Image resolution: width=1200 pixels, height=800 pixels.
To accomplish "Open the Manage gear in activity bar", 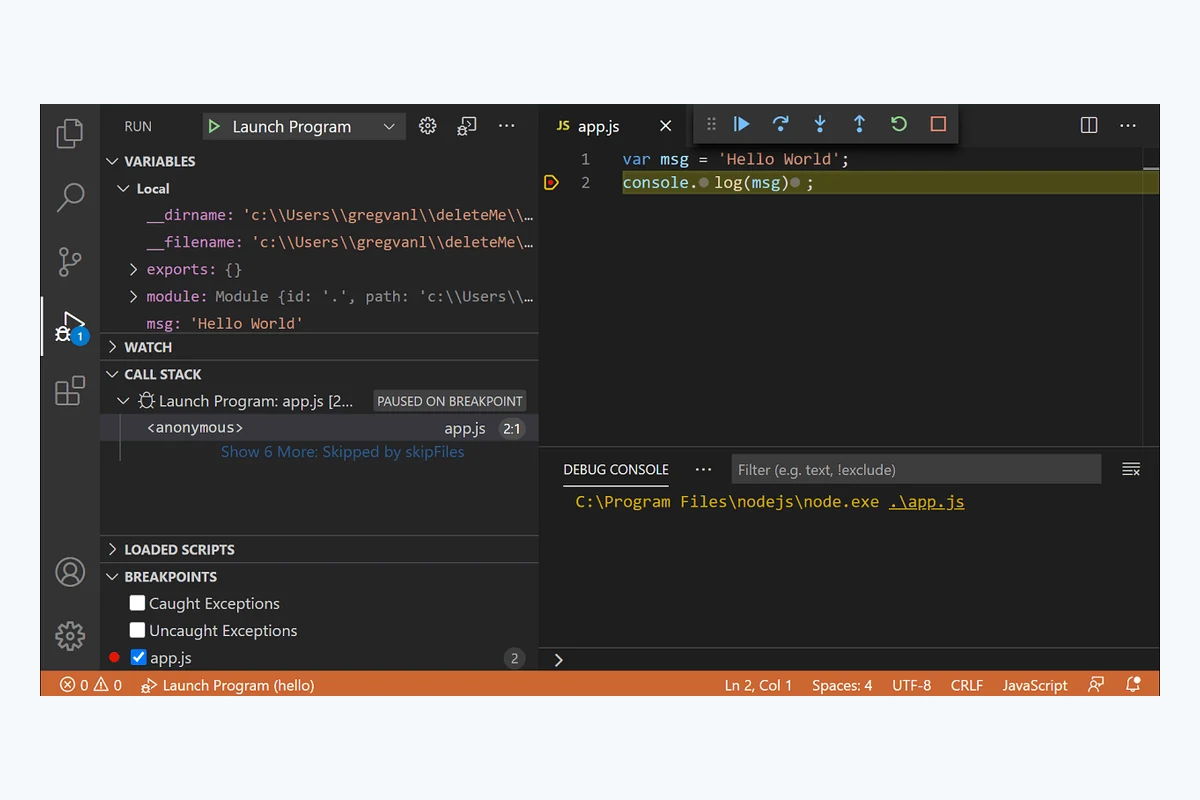I will pyautogui.click(x=69, y=636).
